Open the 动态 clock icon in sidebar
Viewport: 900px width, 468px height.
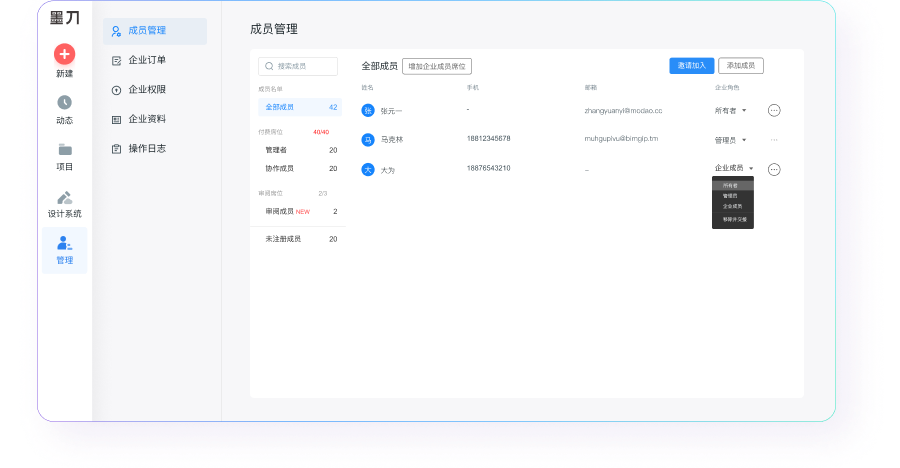[64, 102]
